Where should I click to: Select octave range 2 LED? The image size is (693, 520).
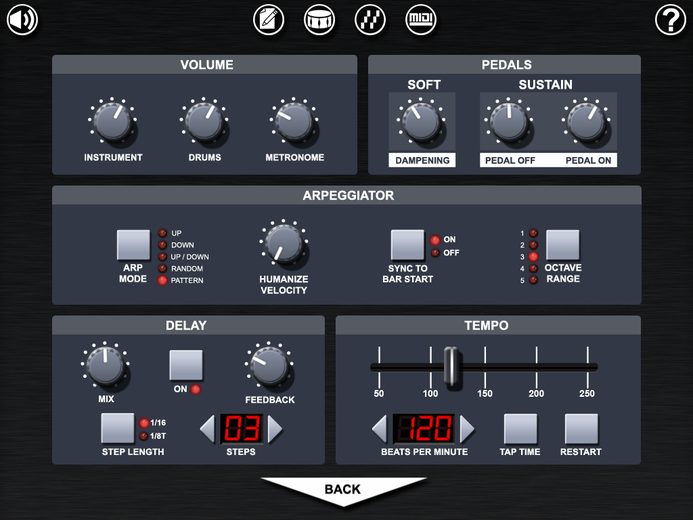(x=533, y=245)
